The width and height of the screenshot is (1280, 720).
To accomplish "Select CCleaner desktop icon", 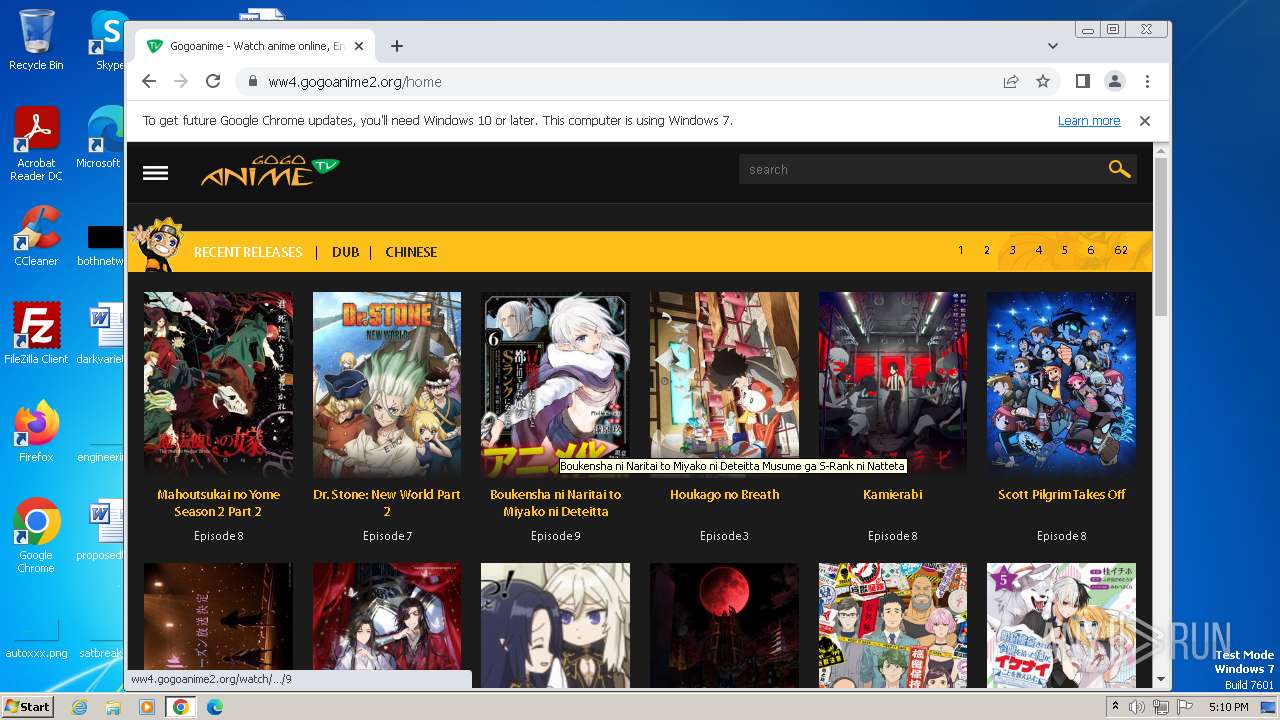I will (36, 237).
